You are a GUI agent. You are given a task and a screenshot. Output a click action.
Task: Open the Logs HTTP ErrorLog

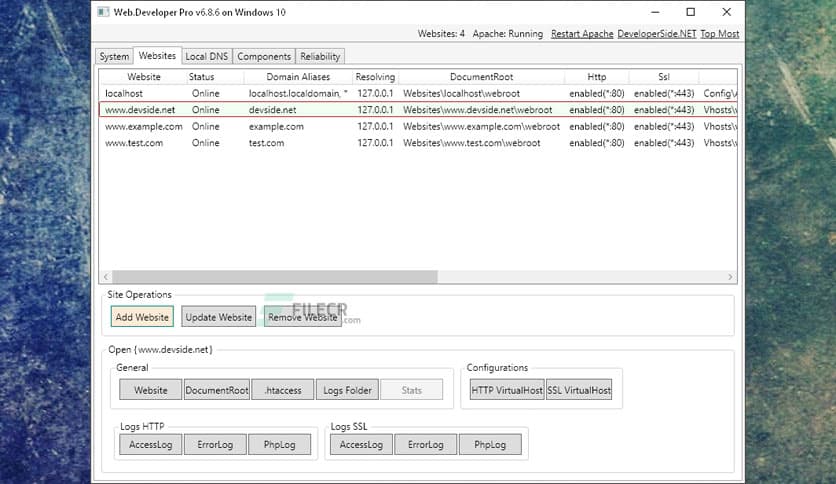[x=215, y=445]
